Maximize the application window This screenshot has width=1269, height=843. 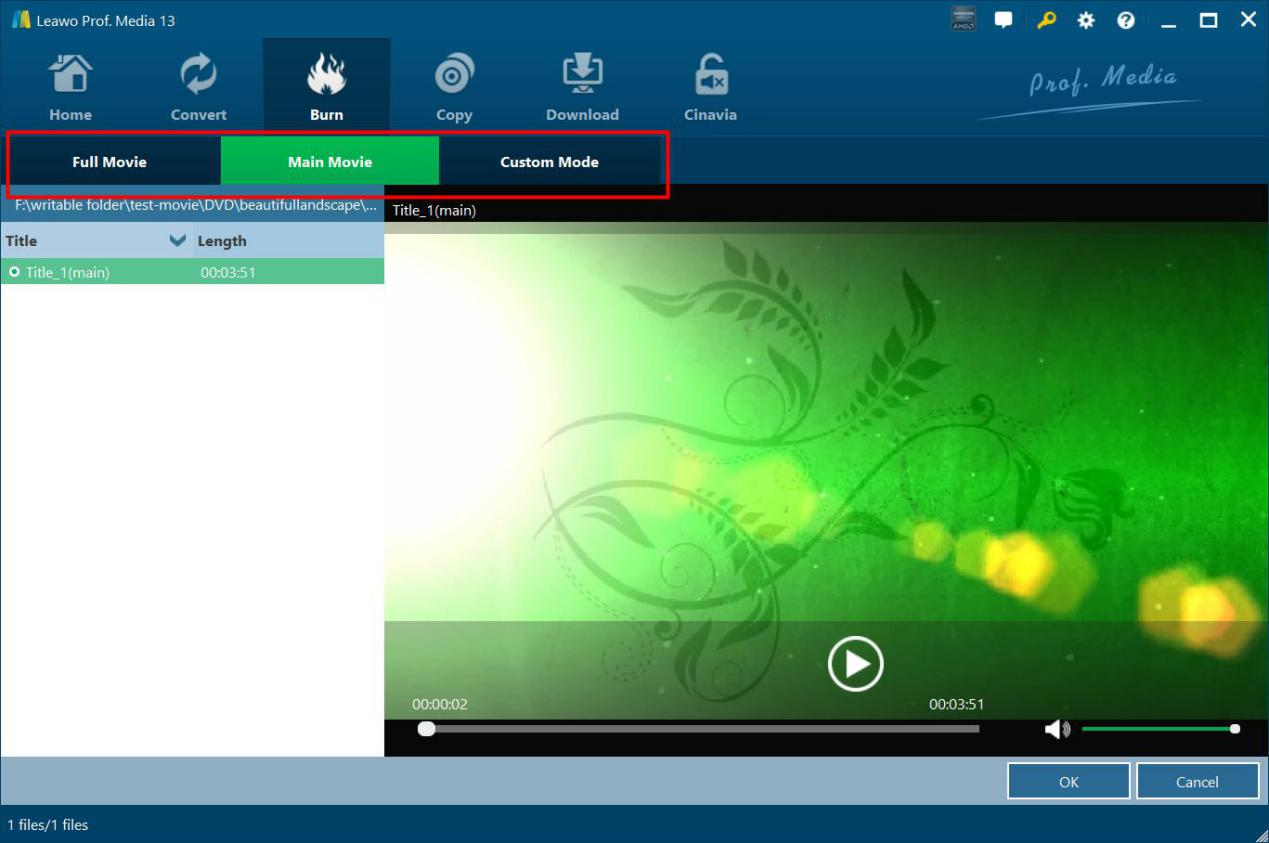point(1208,20)
